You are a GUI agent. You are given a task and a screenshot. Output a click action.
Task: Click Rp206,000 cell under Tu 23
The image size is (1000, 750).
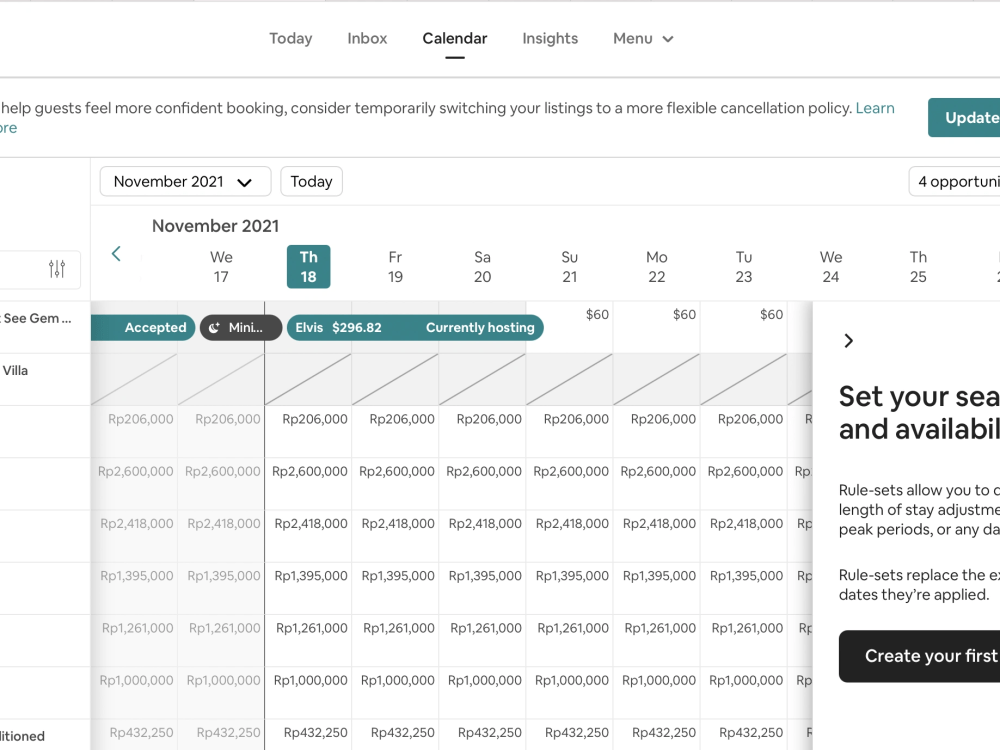point(744,432)
